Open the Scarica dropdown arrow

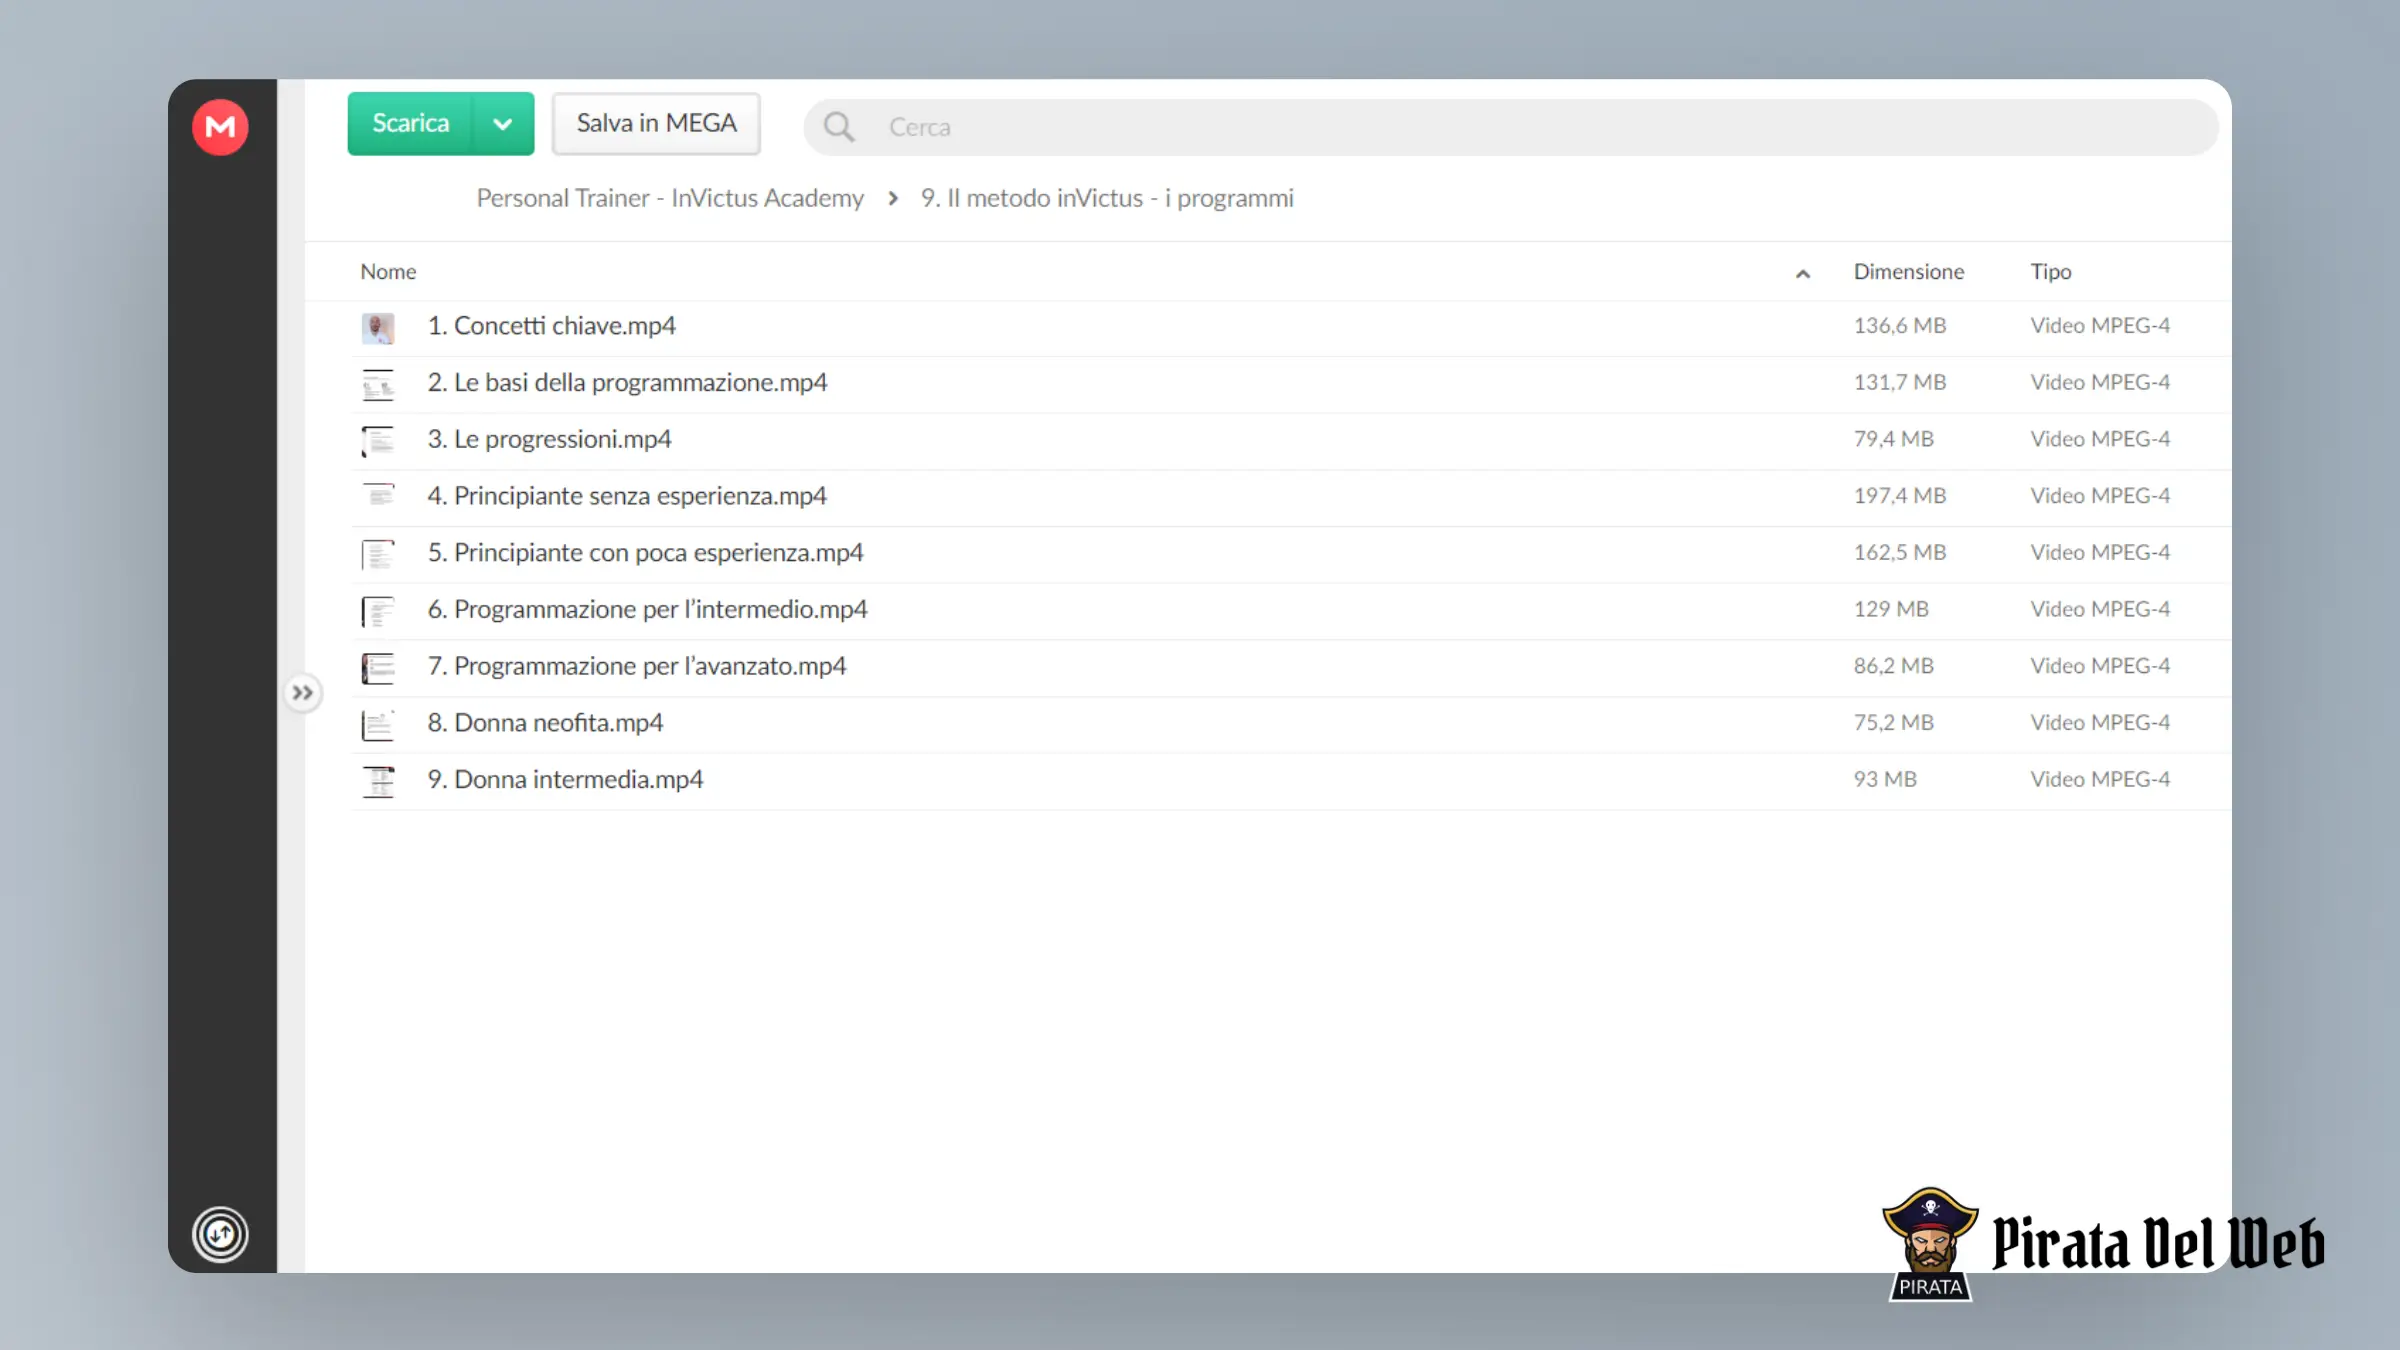tap(503, 123)
